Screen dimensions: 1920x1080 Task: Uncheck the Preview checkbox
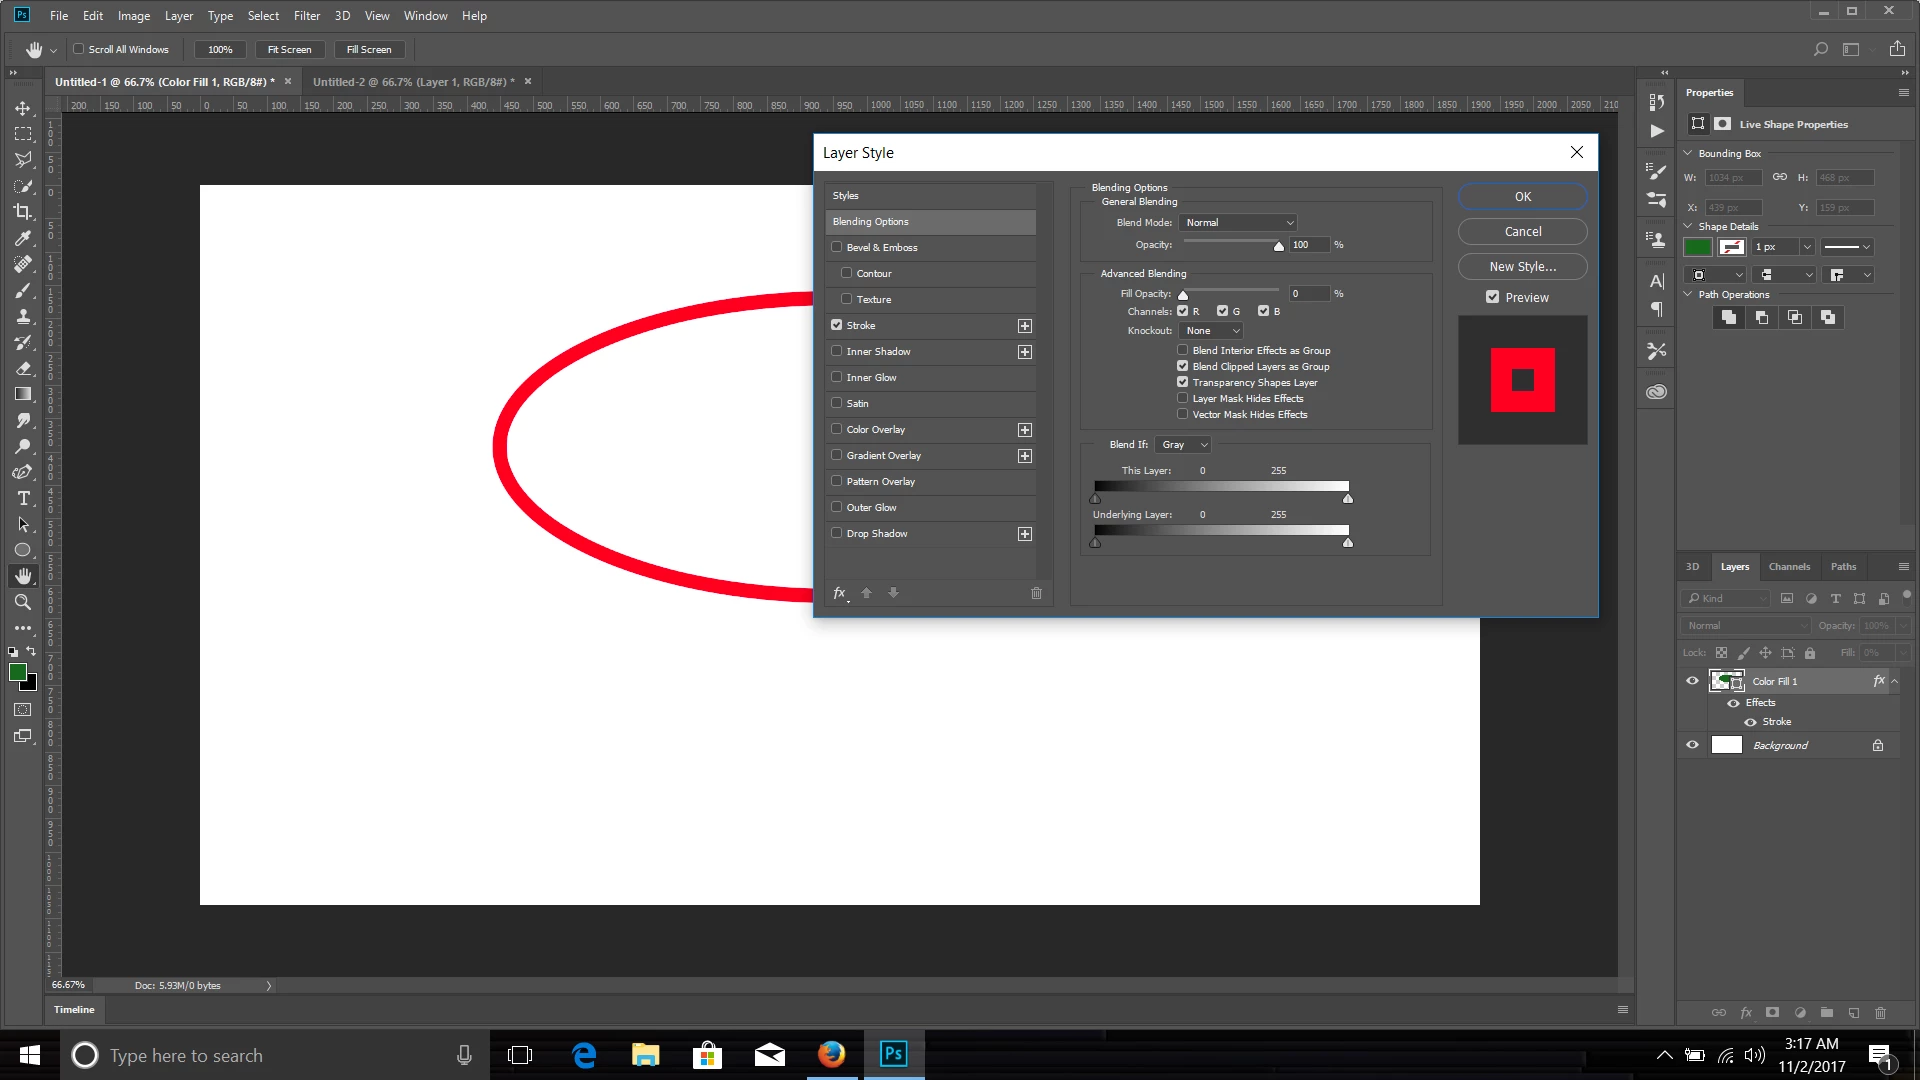(x=1492, y=297)
